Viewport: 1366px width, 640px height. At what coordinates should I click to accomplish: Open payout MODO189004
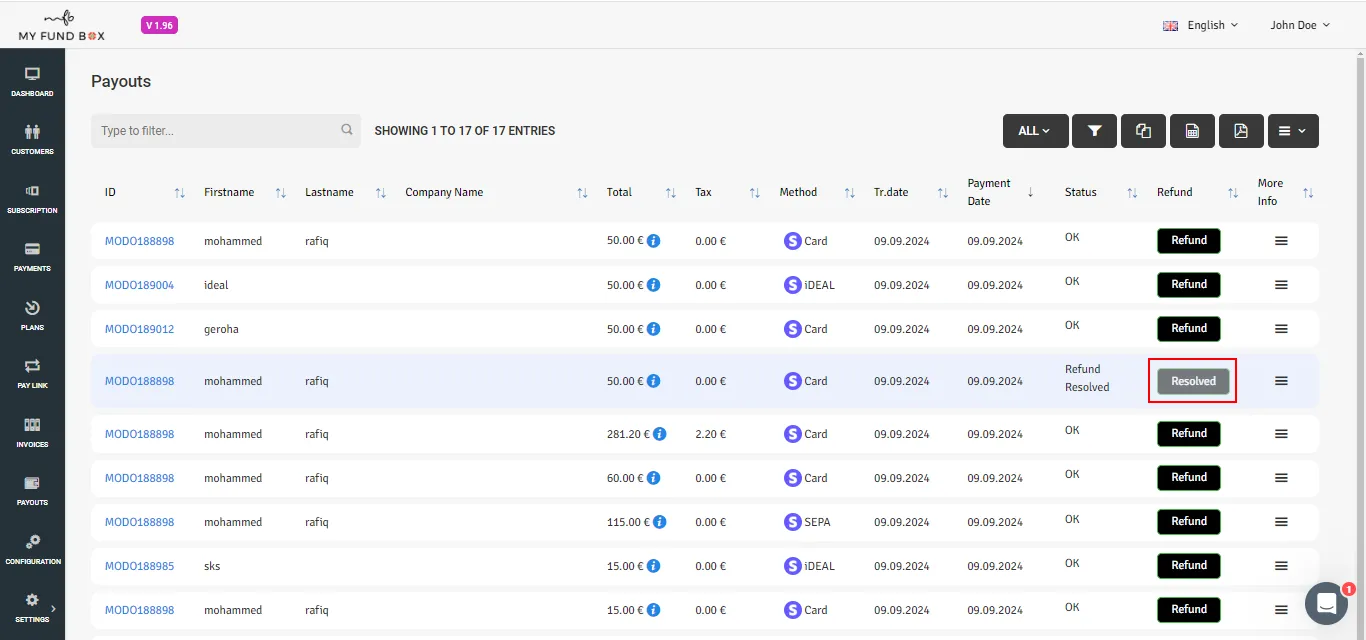coord(139,285)
